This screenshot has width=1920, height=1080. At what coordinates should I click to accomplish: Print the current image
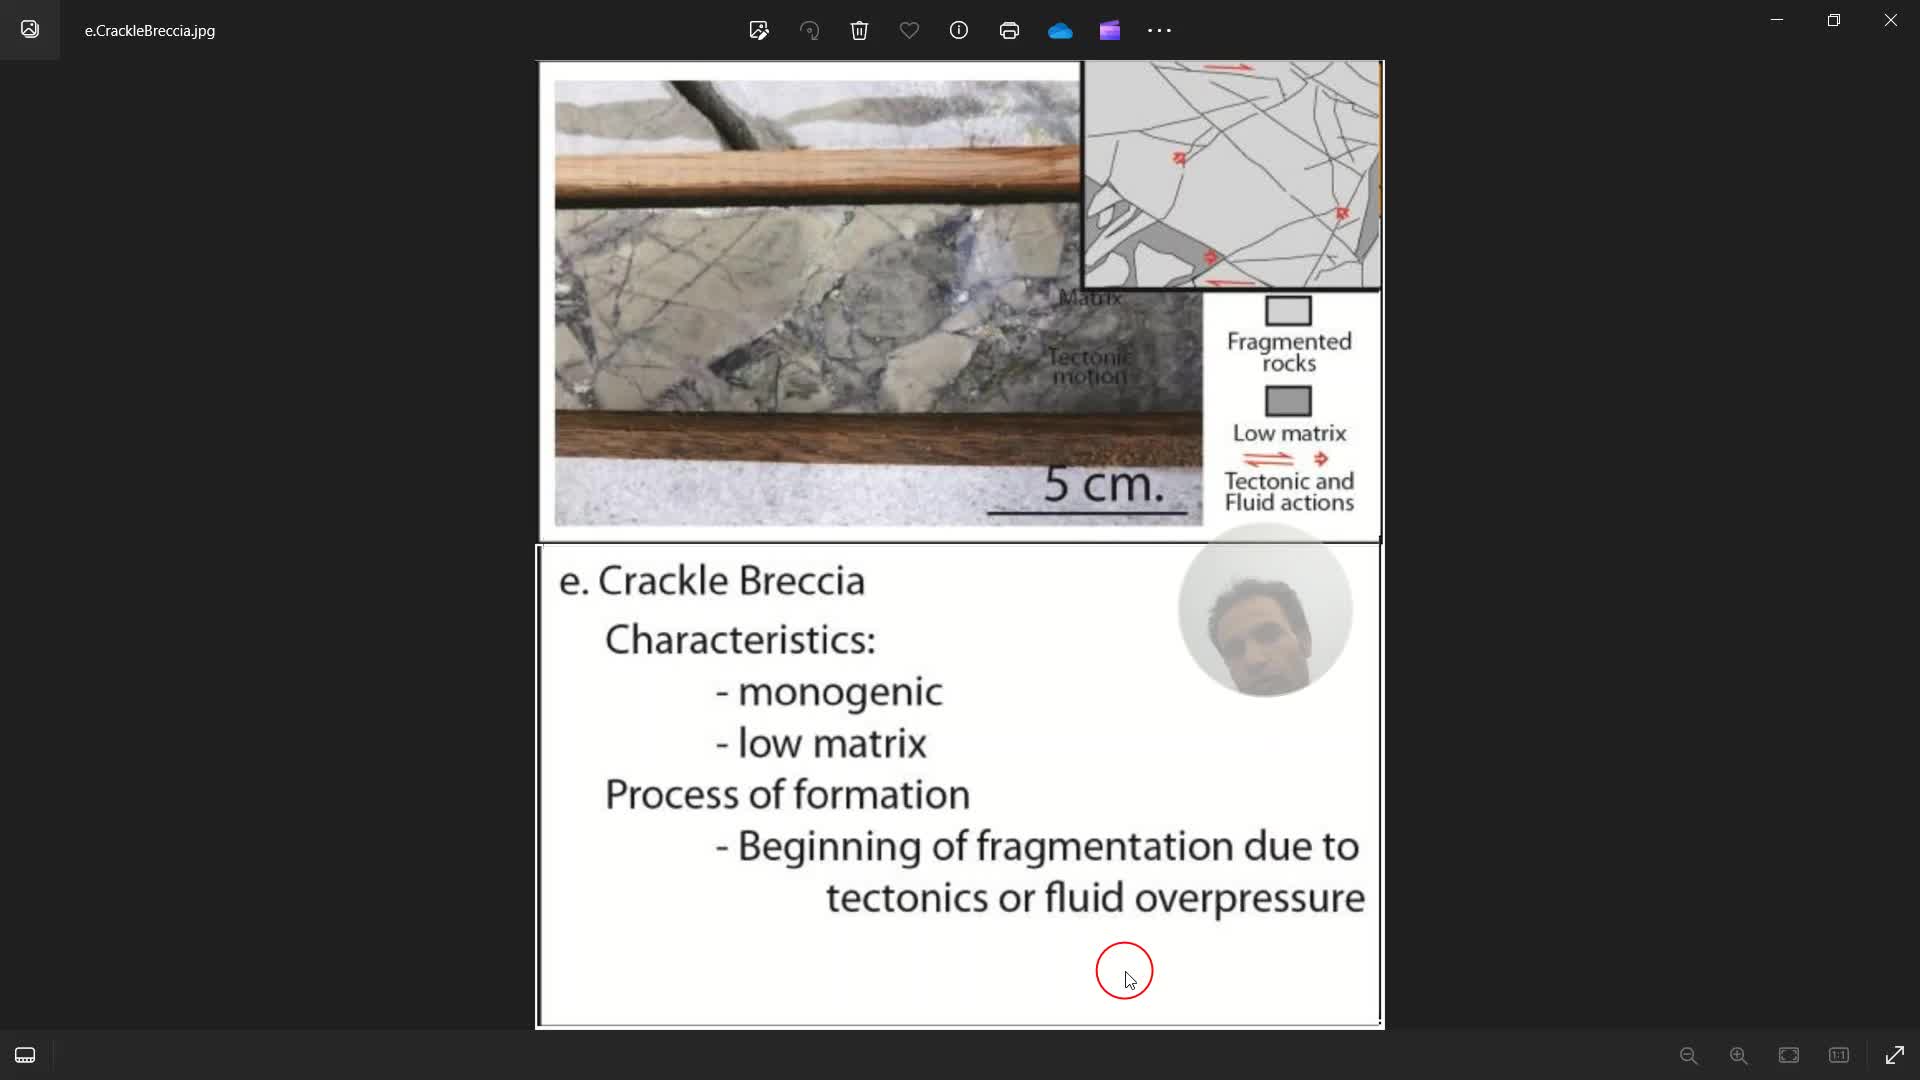tap(1009, 30)
